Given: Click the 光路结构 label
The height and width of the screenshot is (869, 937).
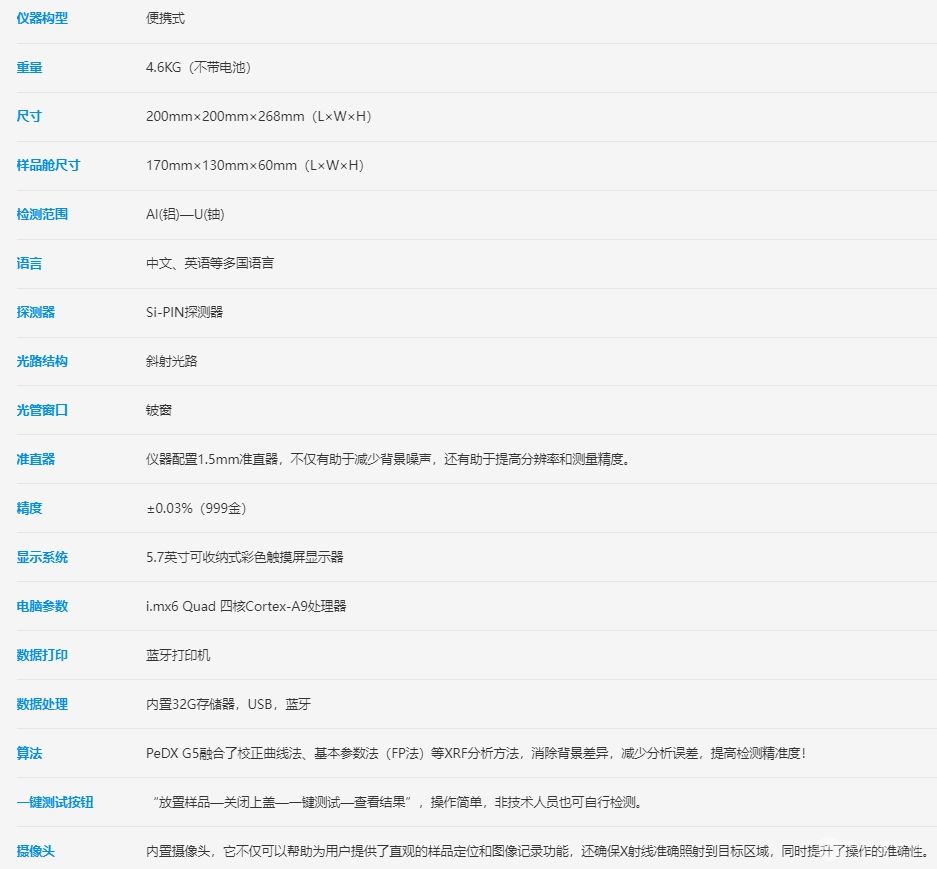Looking at the screenshot, I should tap(42, 362).
